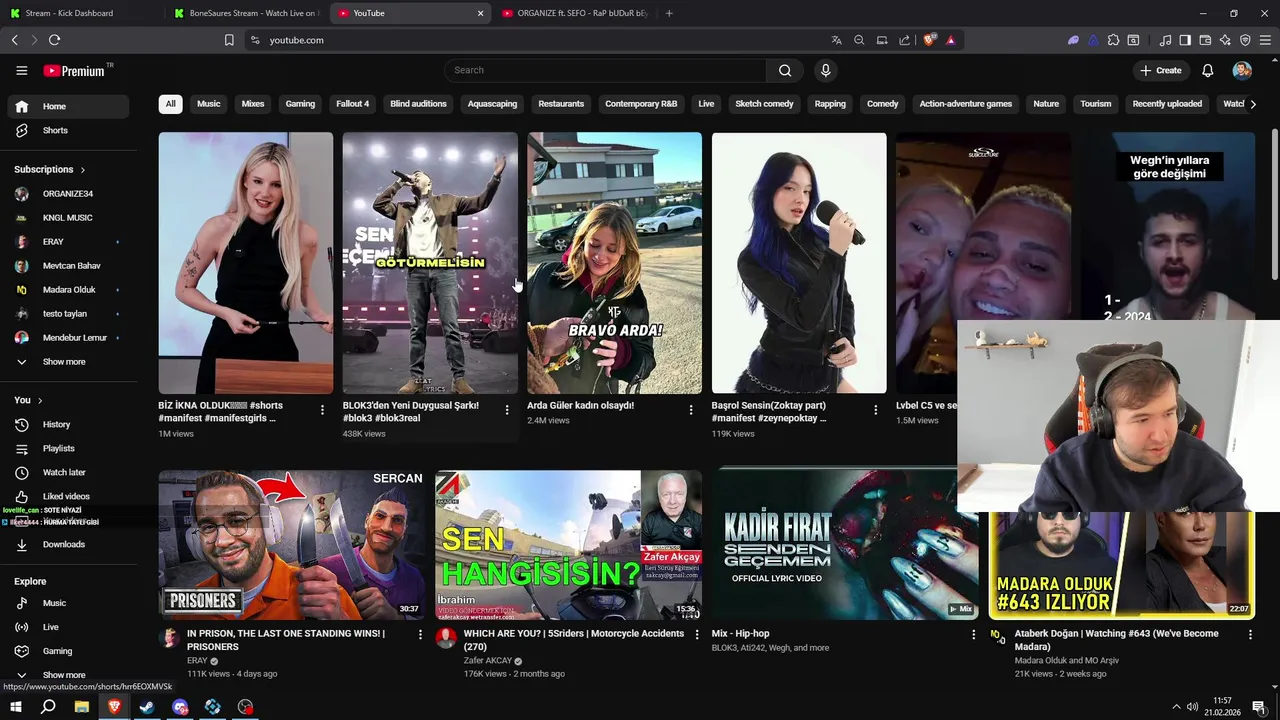Click the YouTube Premium logo

(x=75, y=70)
